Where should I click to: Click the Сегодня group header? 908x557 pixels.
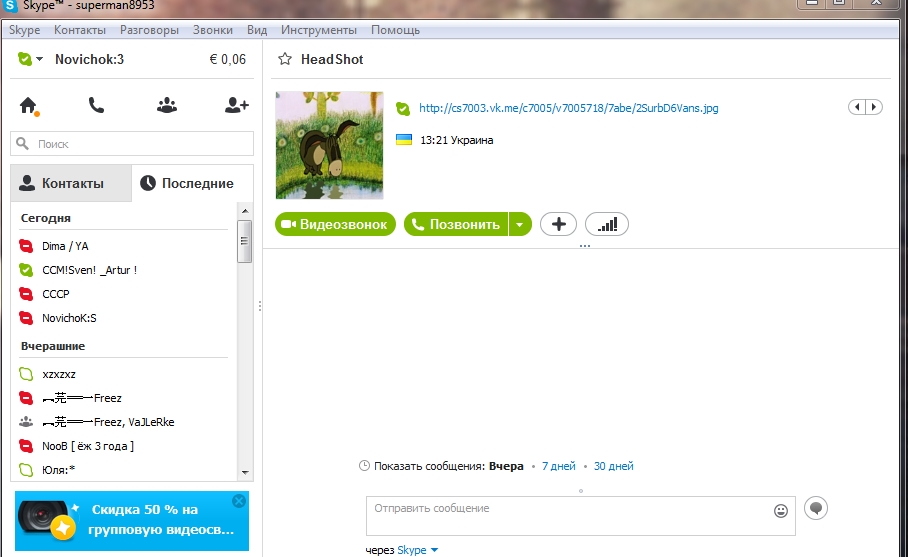pyautogui.click(x=46, y=218)
